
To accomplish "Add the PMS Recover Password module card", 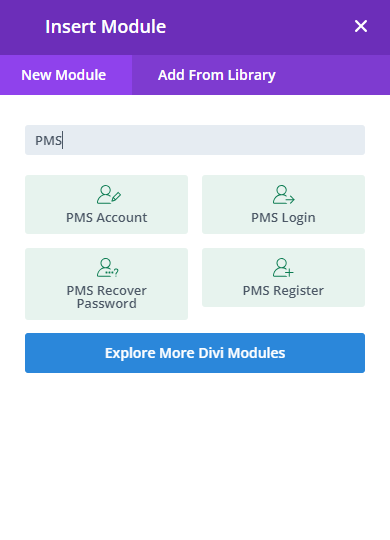I will [x=106, y=284].
